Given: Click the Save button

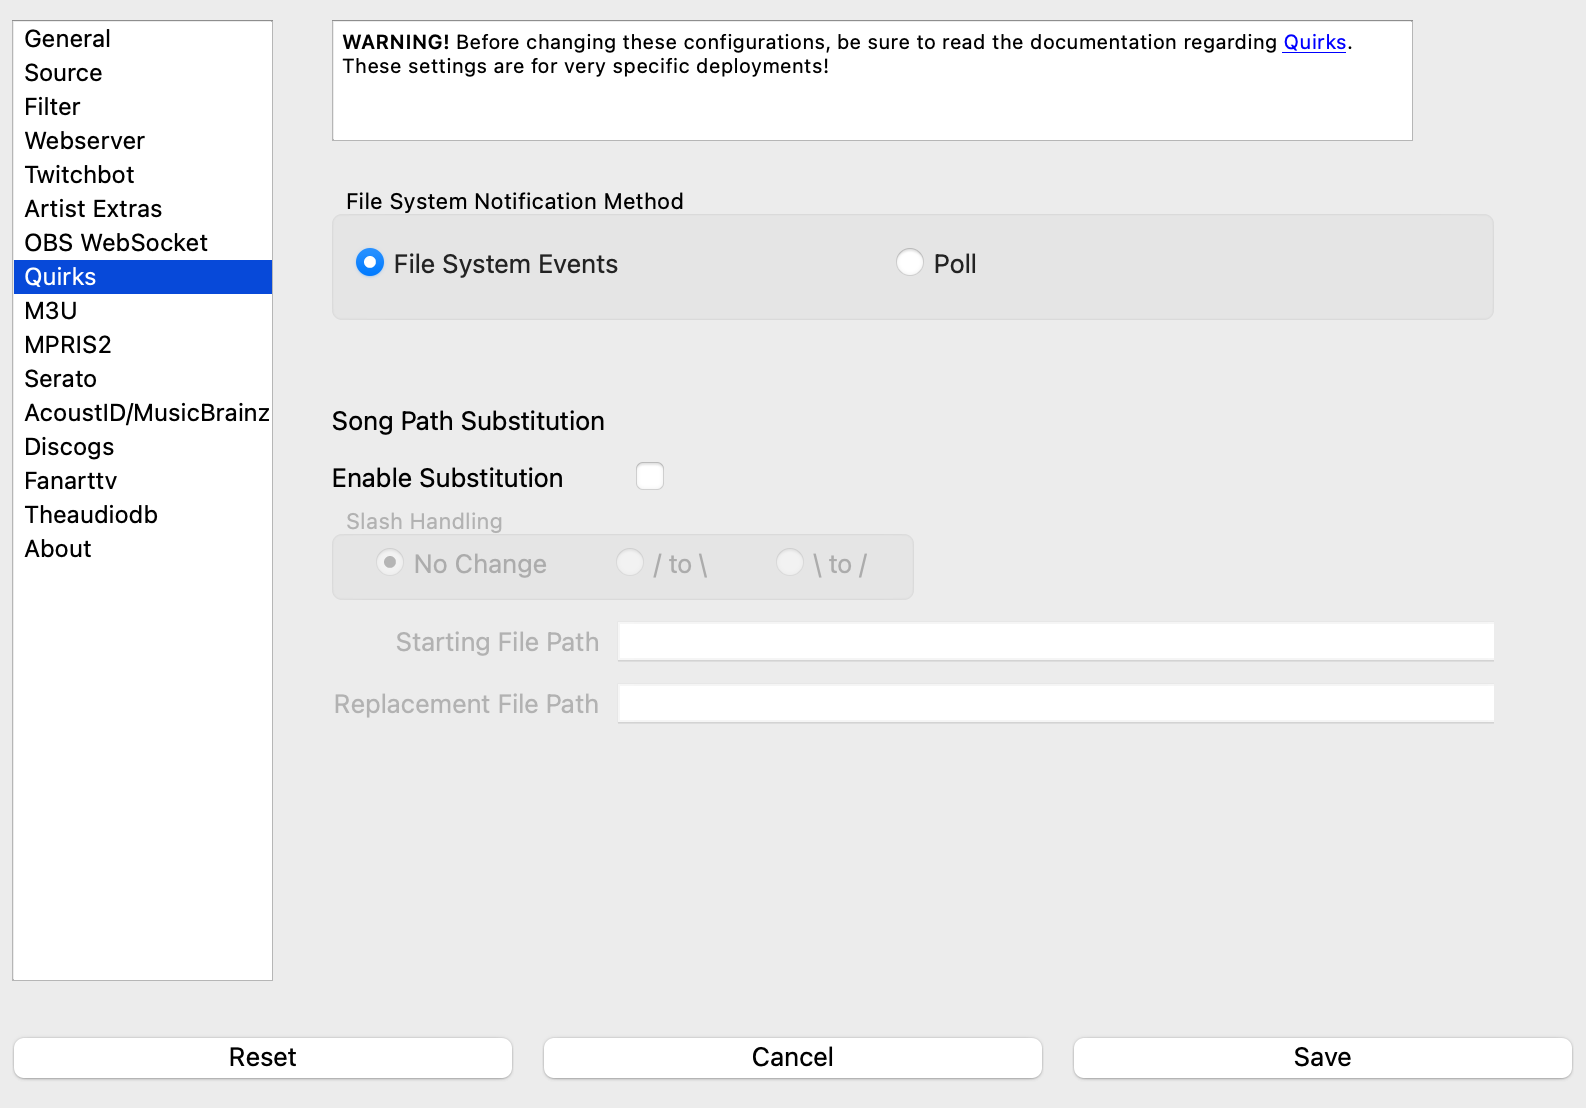Looking at the screenshot, I should tap(1322, 1057).
